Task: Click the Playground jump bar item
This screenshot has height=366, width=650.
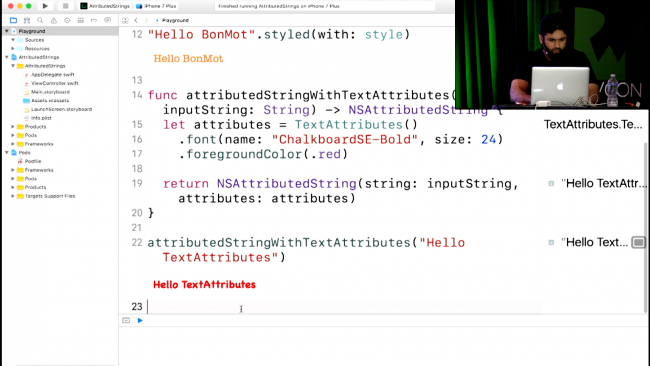Action: point(172,20)
